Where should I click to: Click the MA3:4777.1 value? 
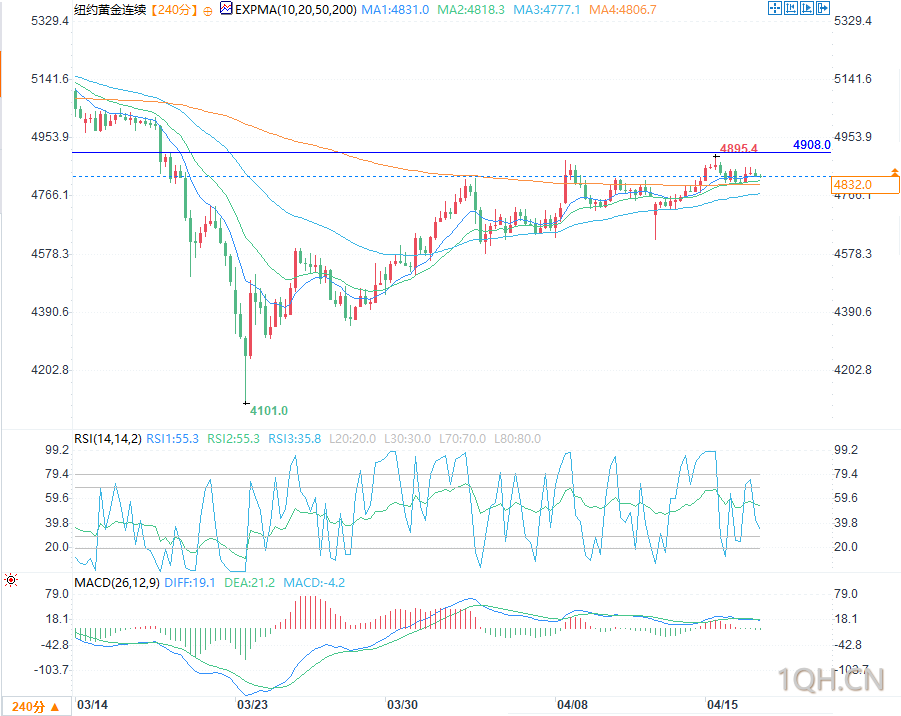[x=547, y=10]
